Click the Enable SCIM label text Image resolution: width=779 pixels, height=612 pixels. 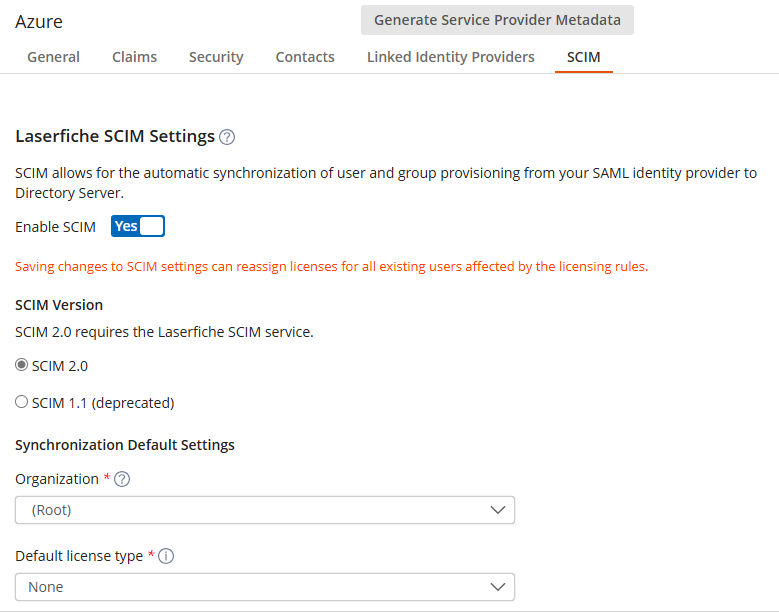coord(55,227)
